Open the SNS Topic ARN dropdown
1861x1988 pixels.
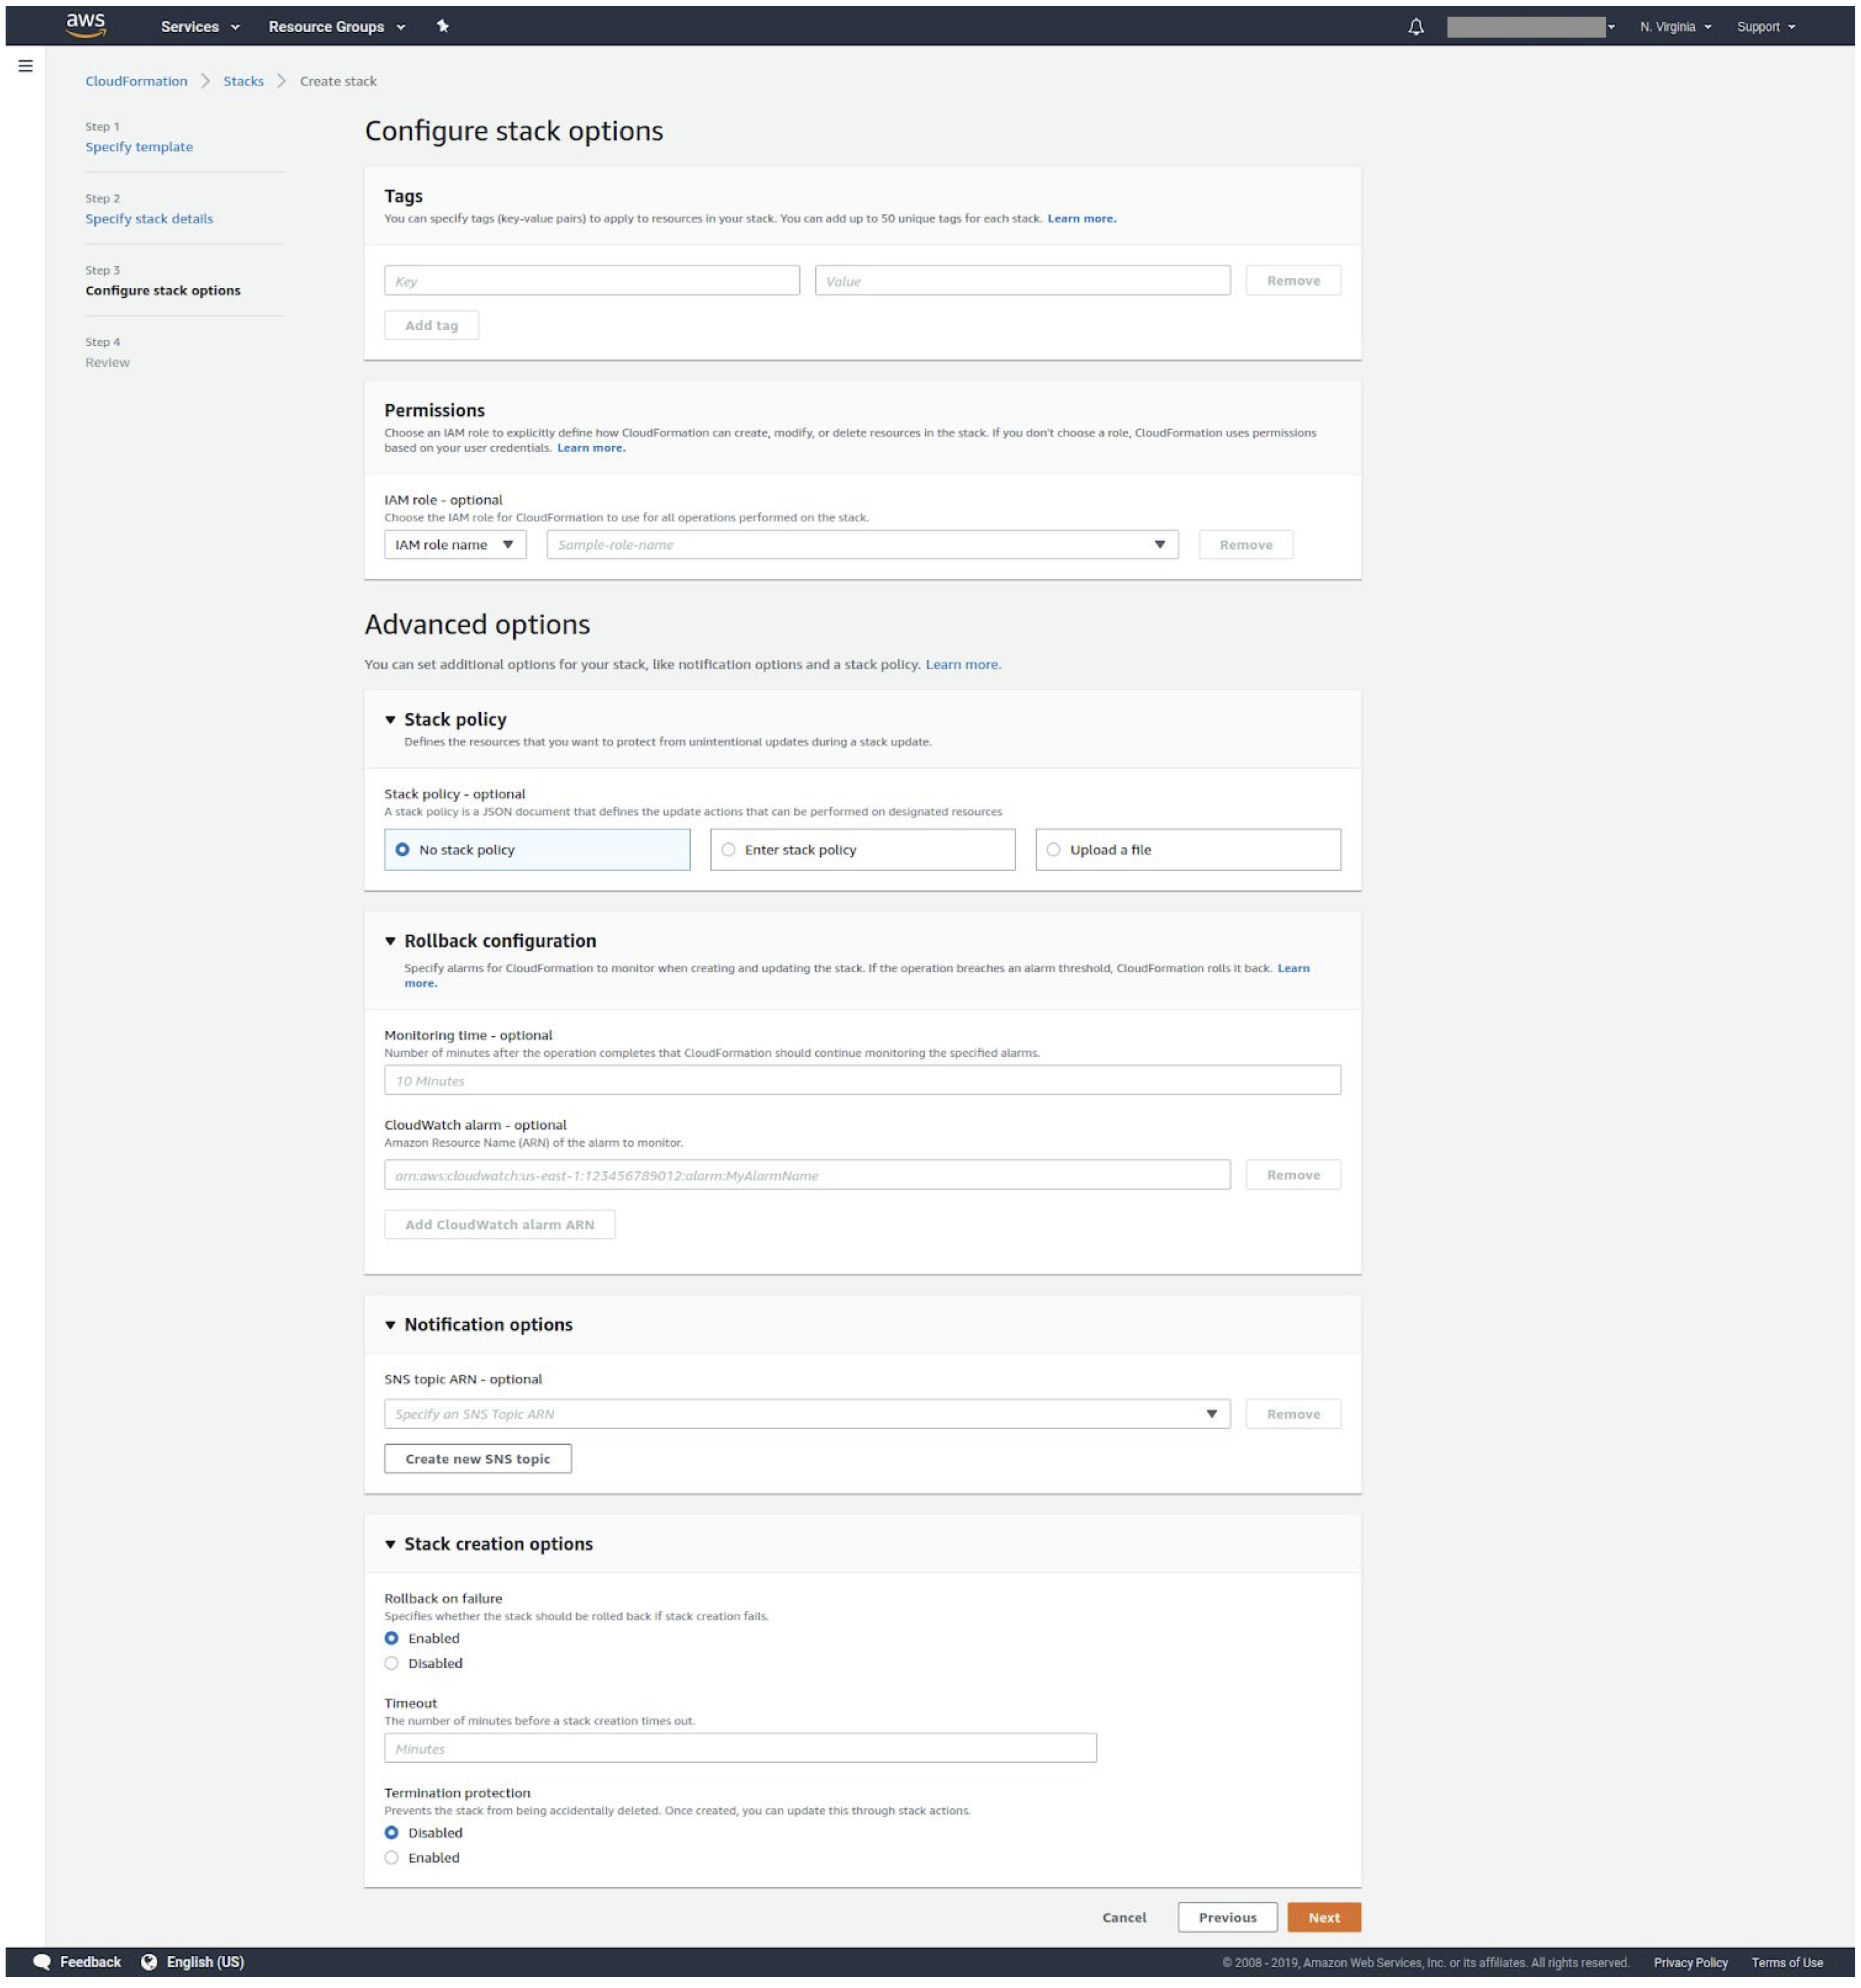(1212, 1413)
